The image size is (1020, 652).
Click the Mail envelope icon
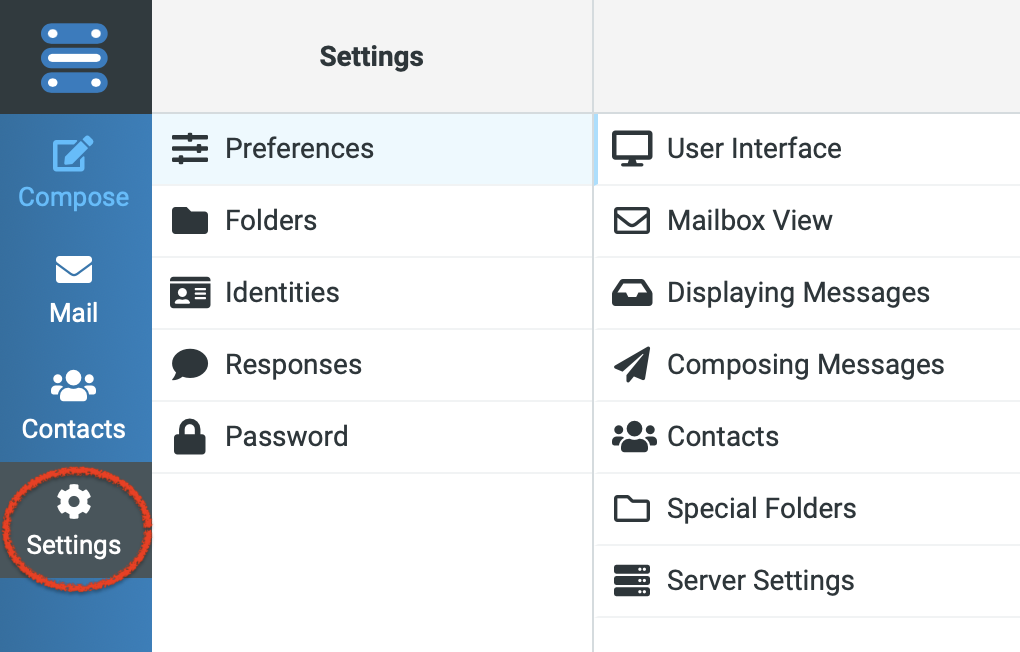click(x=74, y=269)
